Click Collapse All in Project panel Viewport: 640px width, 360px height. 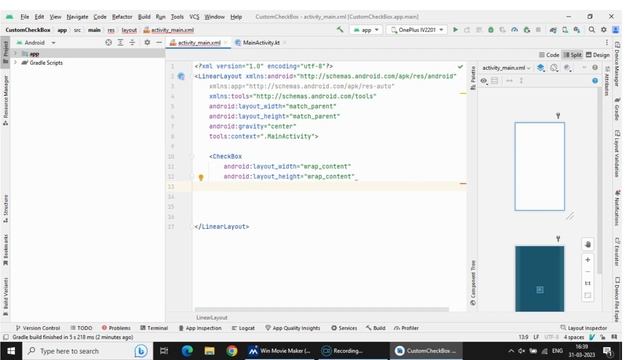click(132, 42)
